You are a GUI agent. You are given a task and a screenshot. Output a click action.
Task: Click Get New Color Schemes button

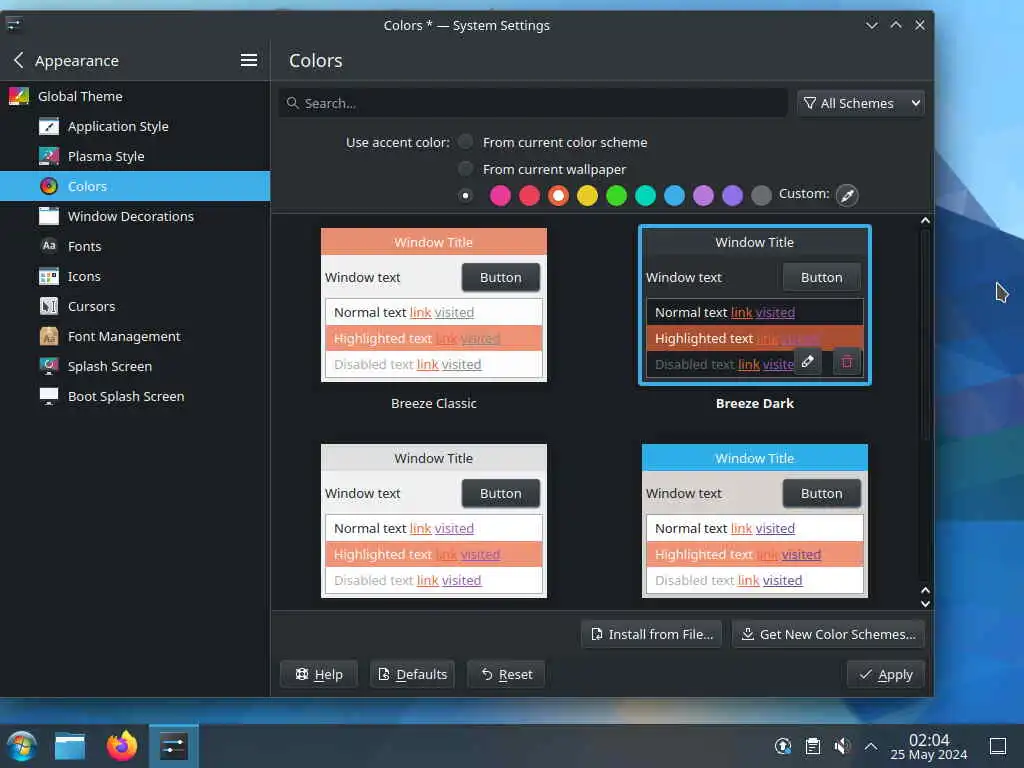(x=829, y=634)
